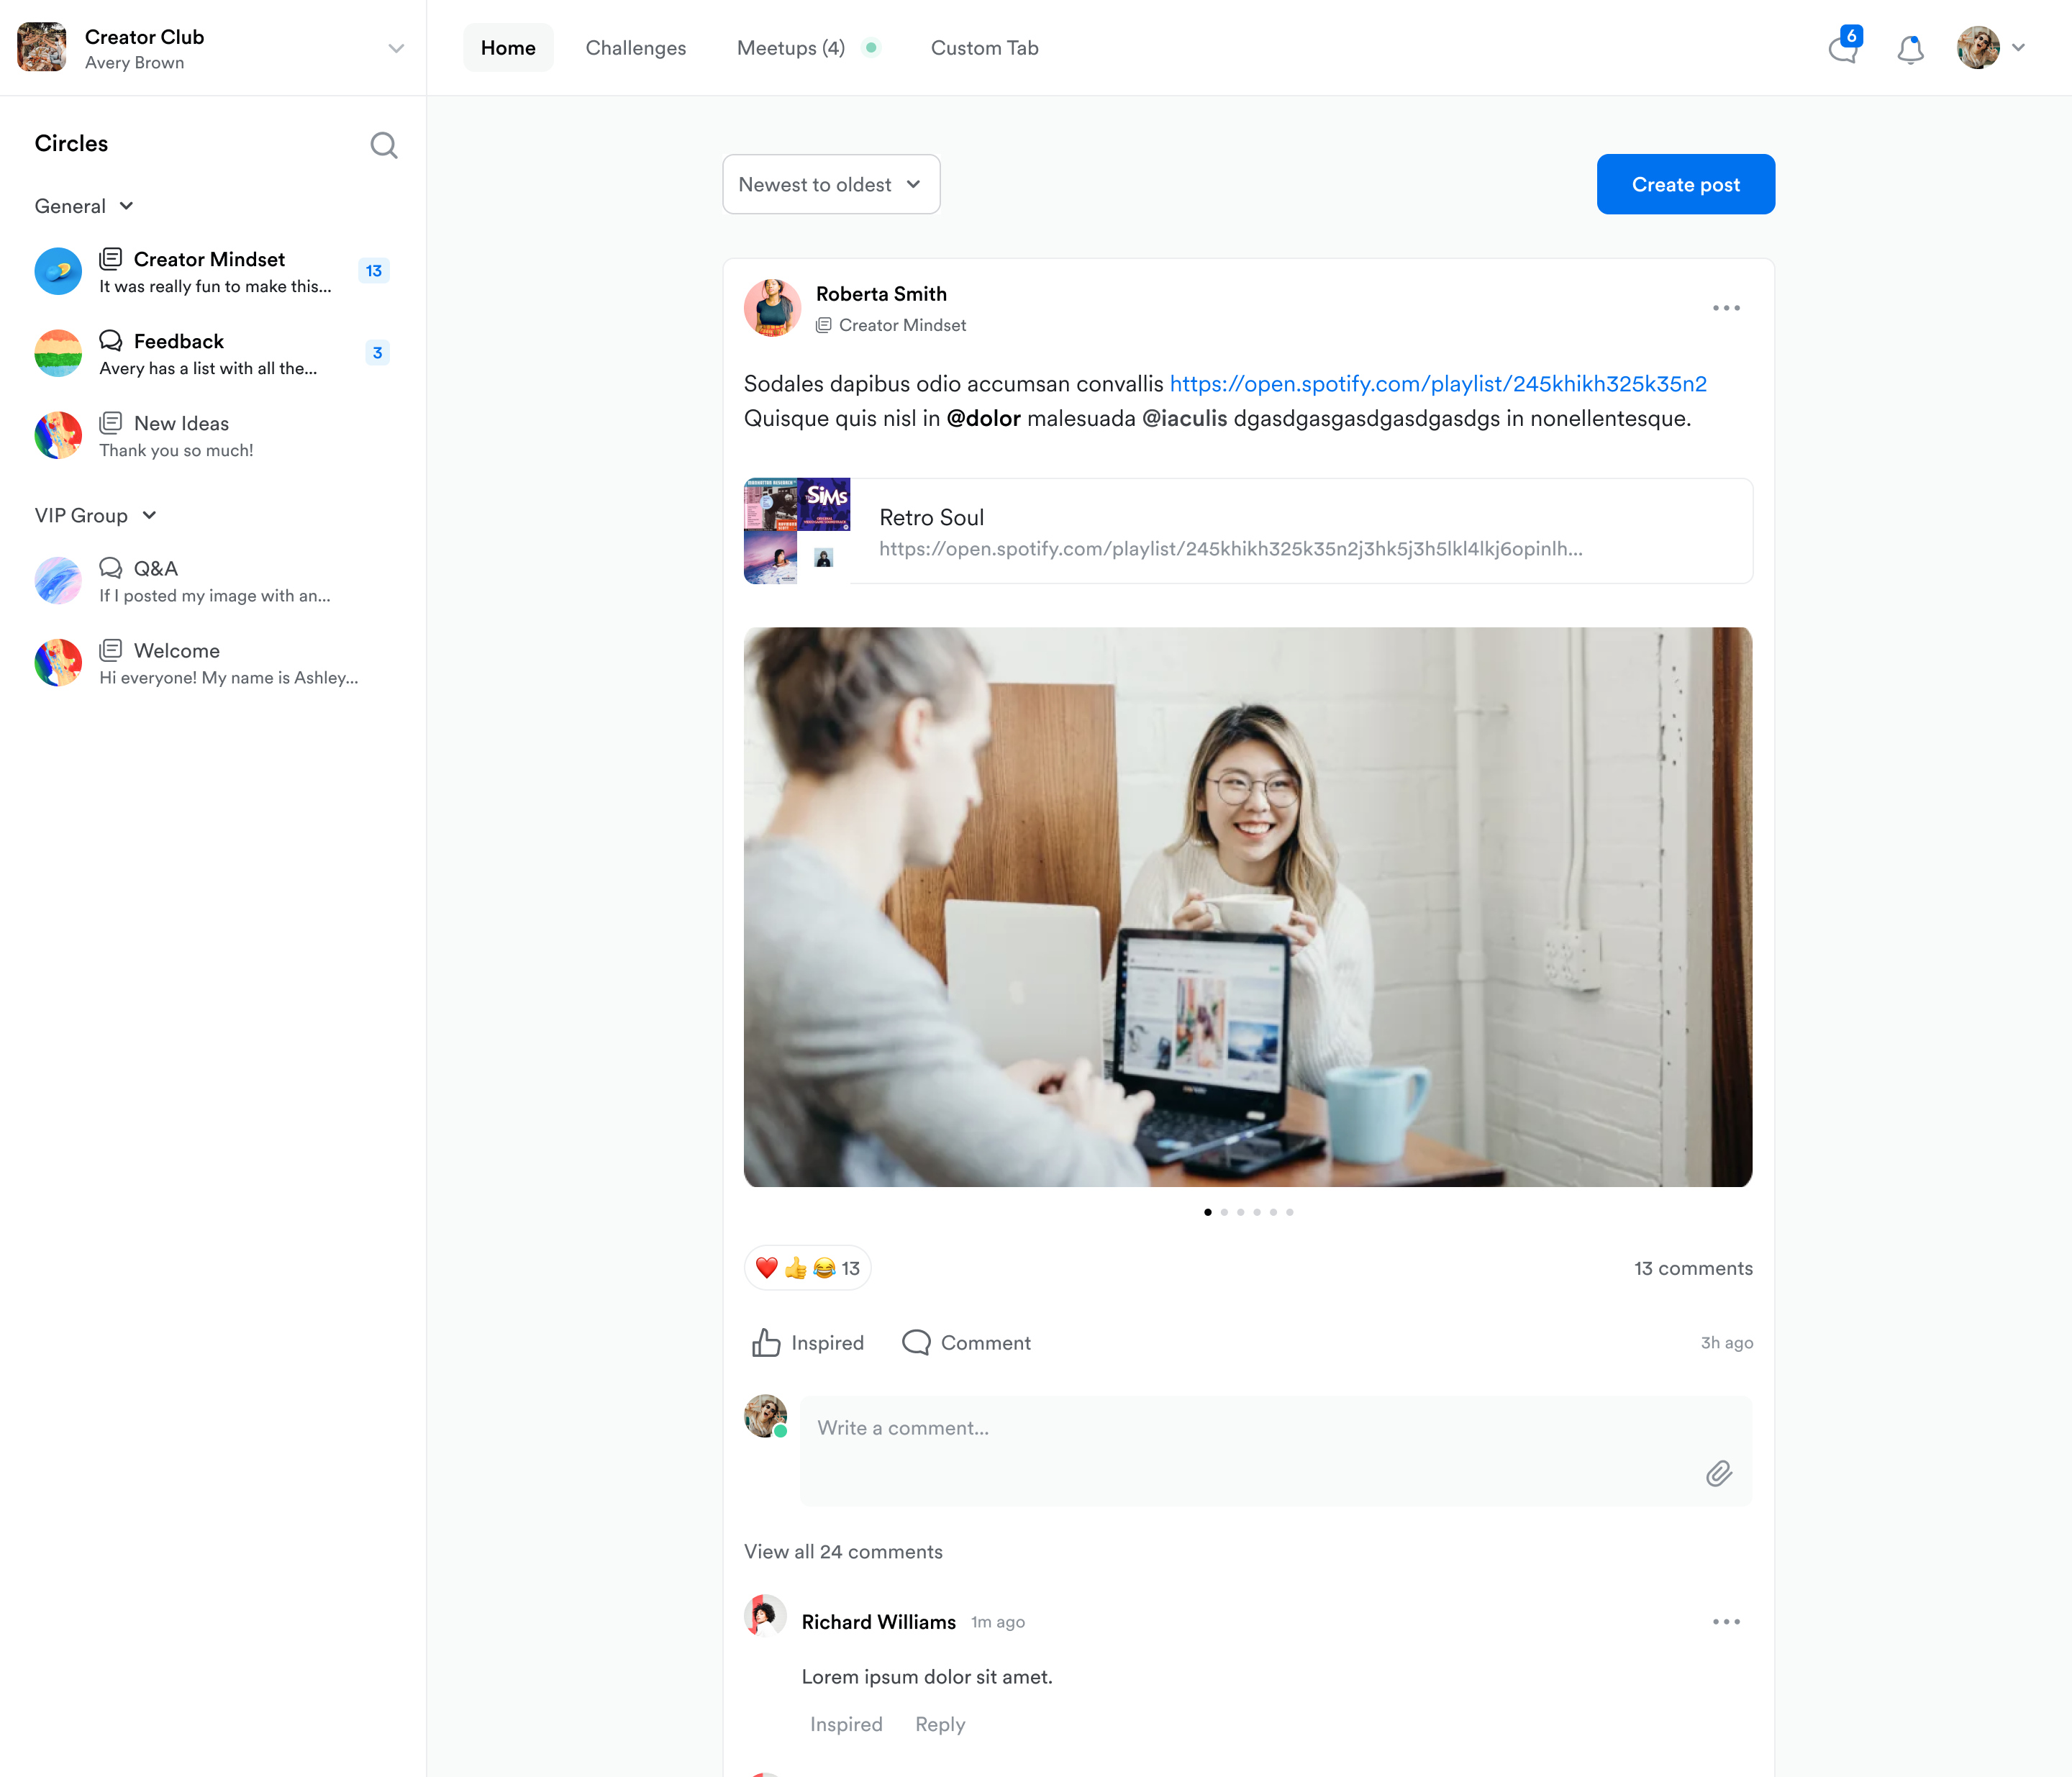Open the New Ideas circle
Image resolution: width=2072 pixels, height=1777 pixels.
(212, 435)
